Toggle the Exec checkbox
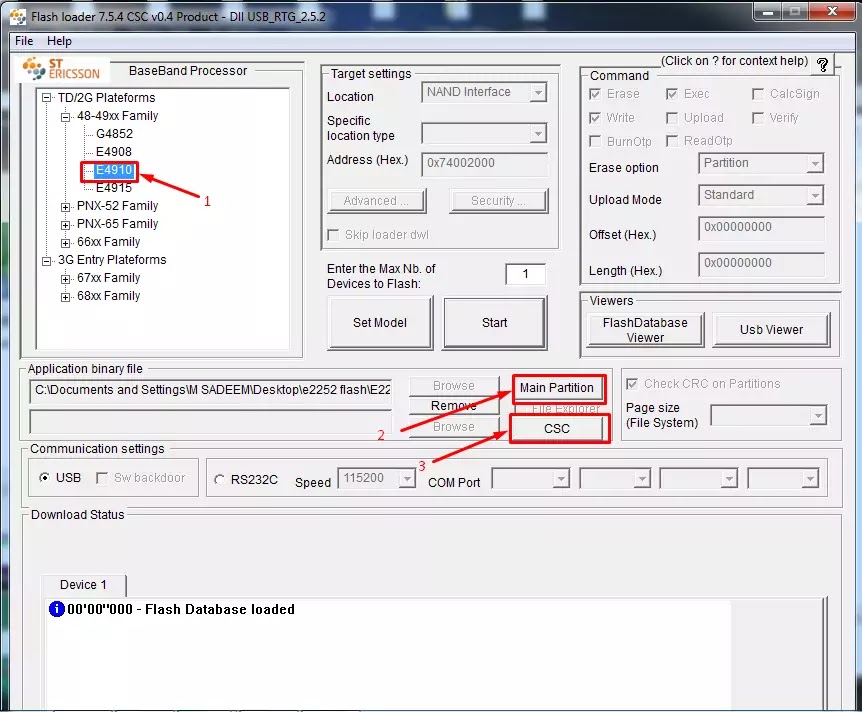 pos(672,94)
